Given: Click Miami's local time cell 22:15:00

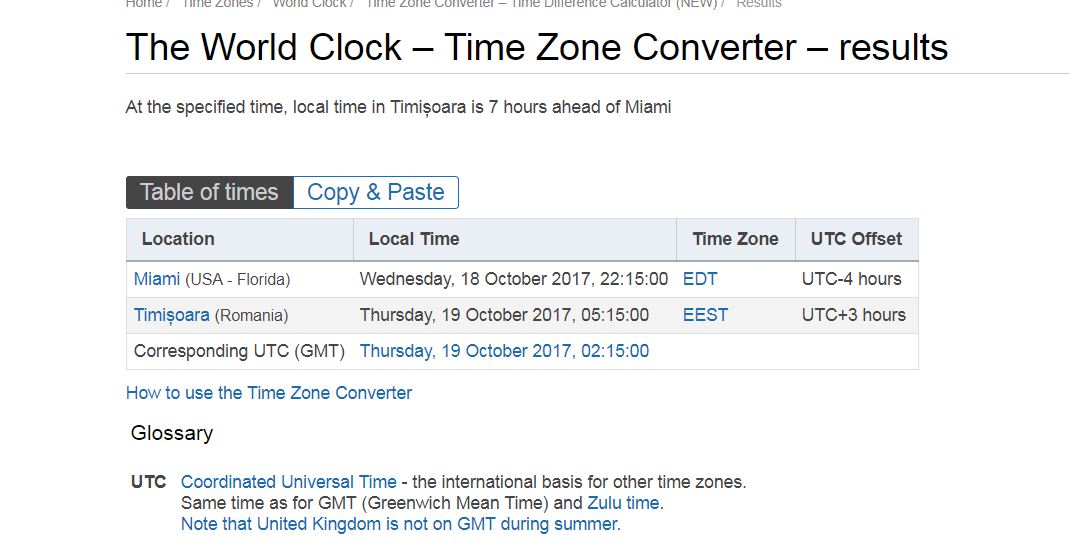Looking at the screenshot, I should [513, 279].
